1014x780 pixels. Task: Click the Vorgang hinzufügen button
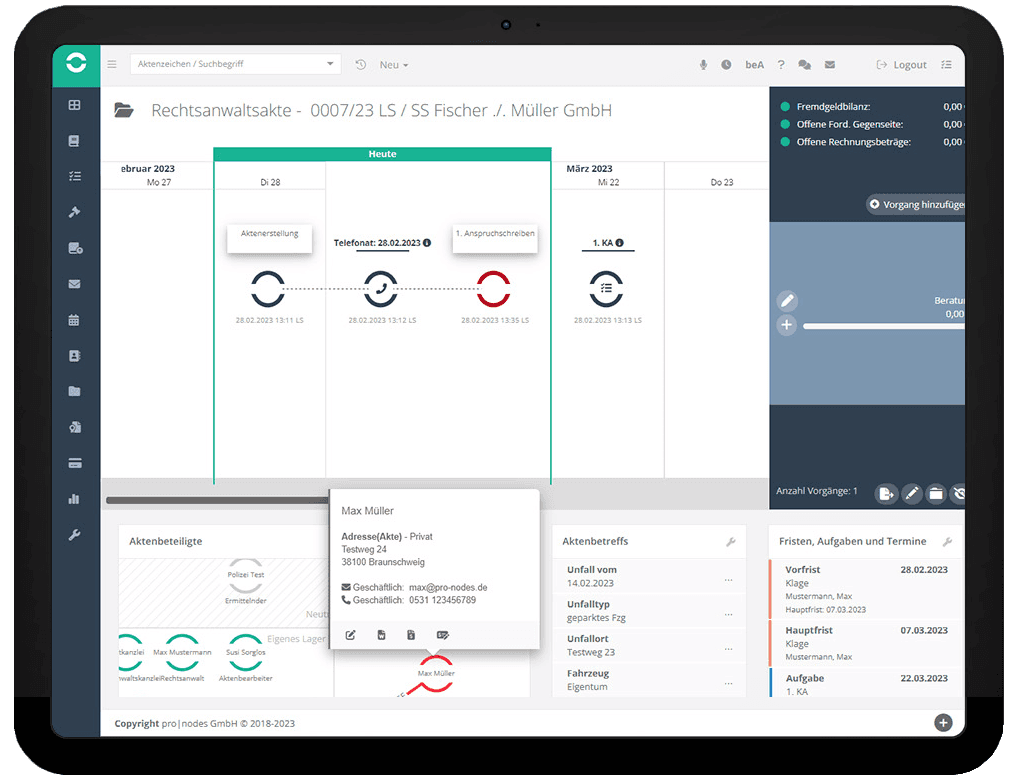click(x=916, y=204)
